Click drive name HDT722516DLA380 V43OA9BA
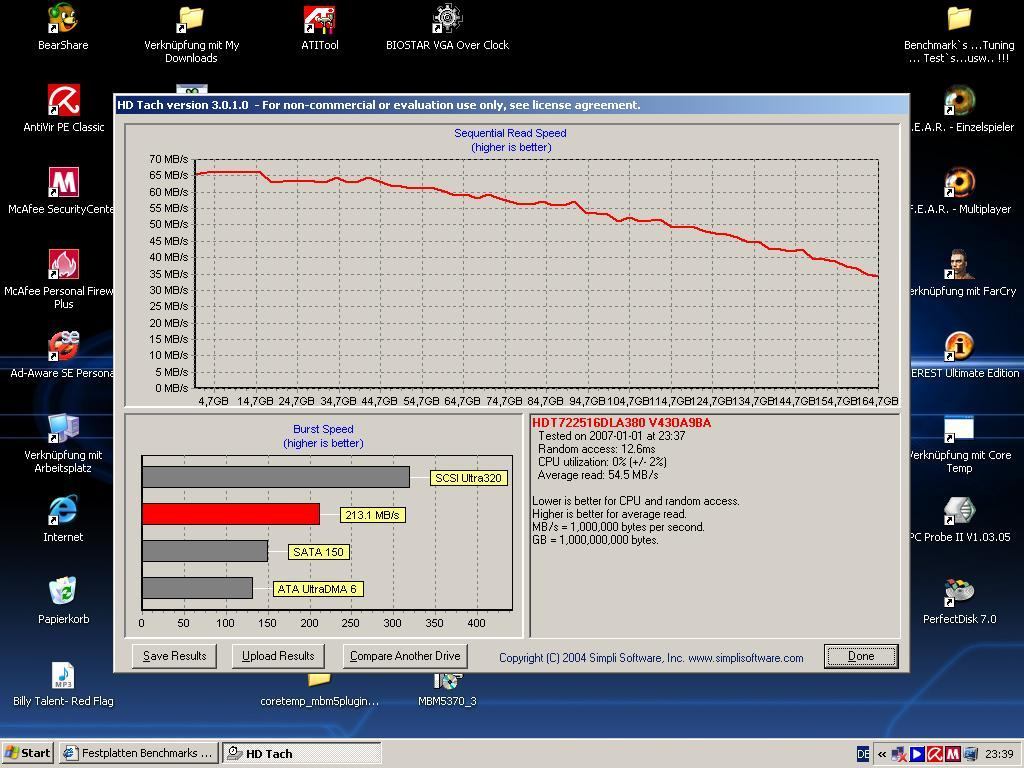 tap(621, 423)
